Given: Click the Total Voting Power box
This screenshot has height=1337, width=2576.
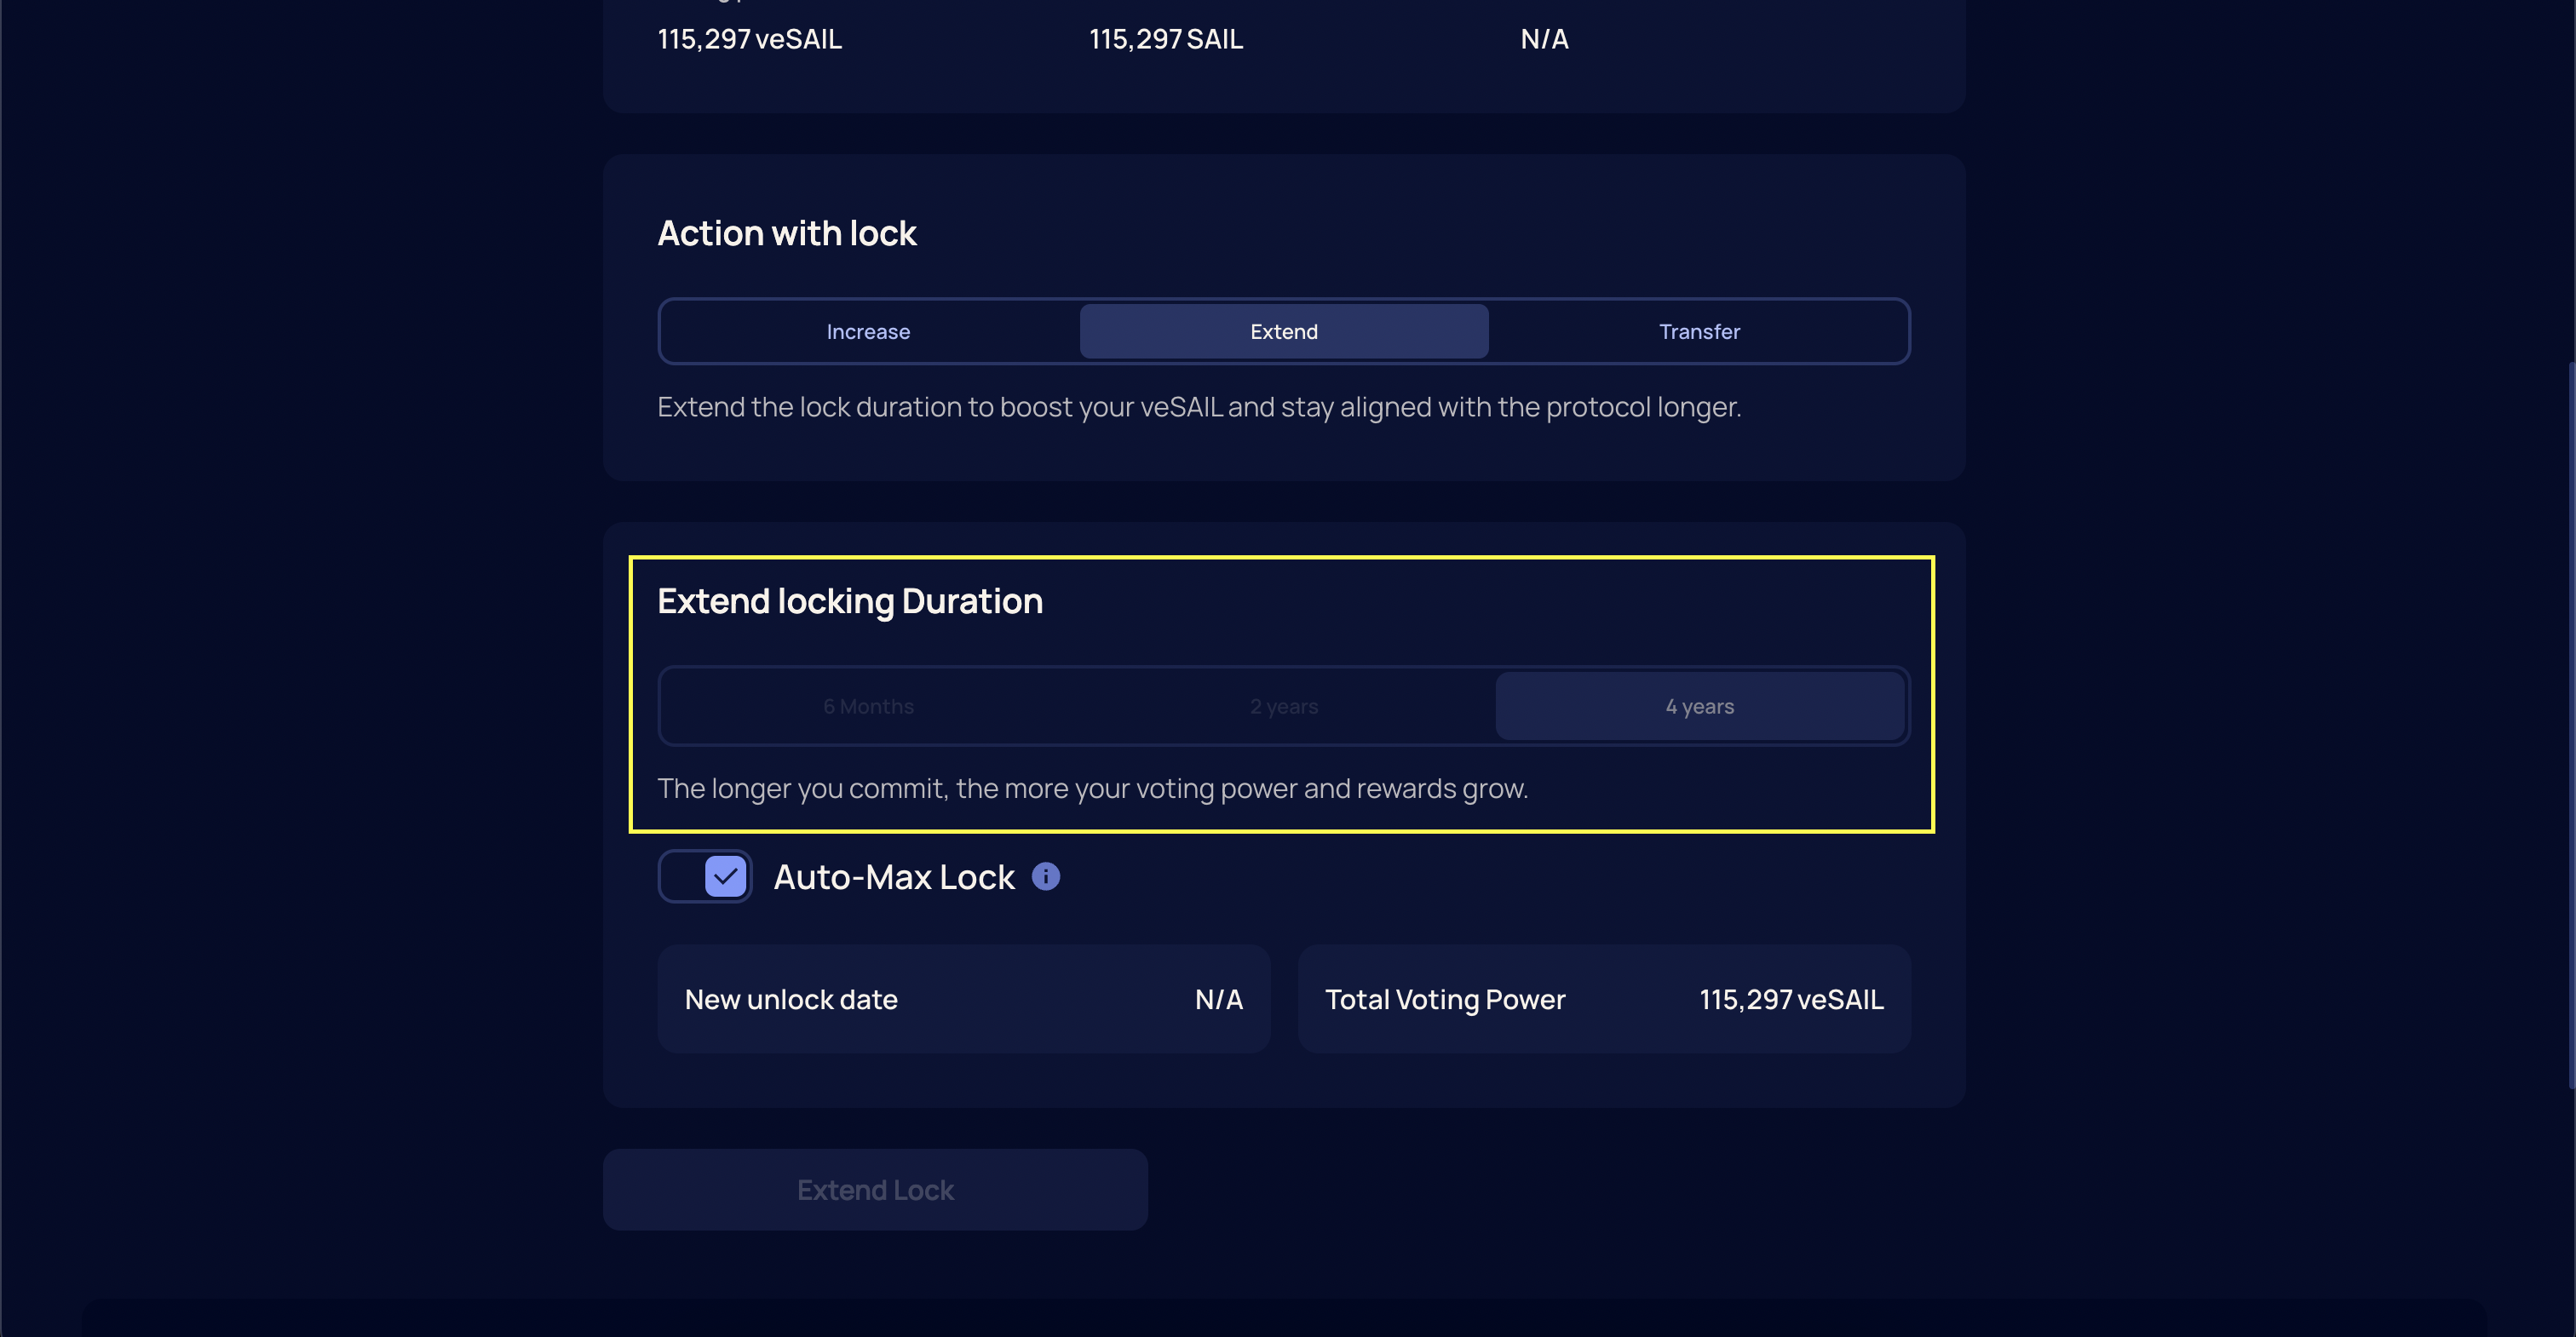Looking at the screenshot, I should [x=1604, y=999].
